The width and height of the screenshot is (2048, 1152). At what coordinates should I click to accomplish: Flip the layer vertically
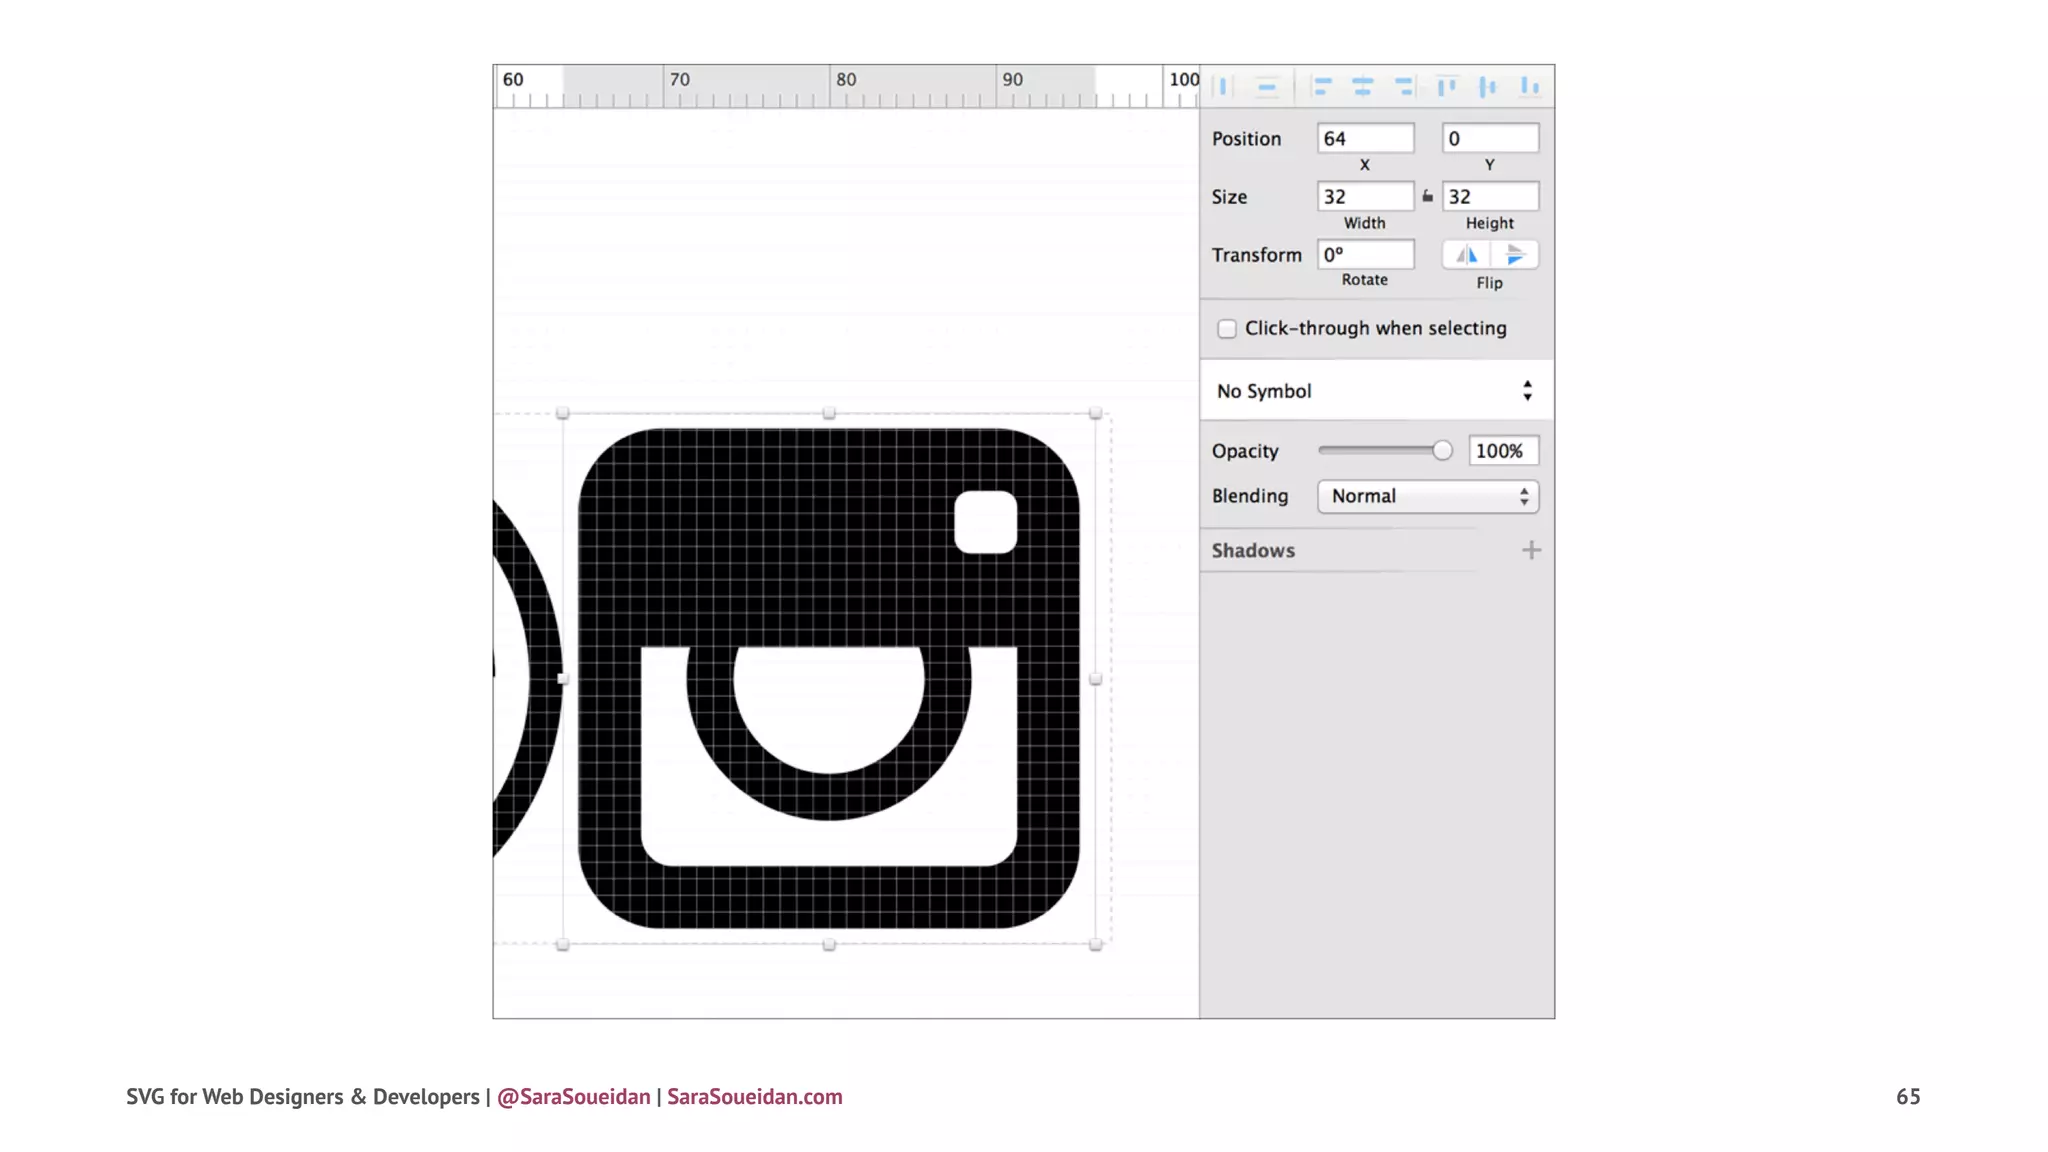click(1514, 255)
